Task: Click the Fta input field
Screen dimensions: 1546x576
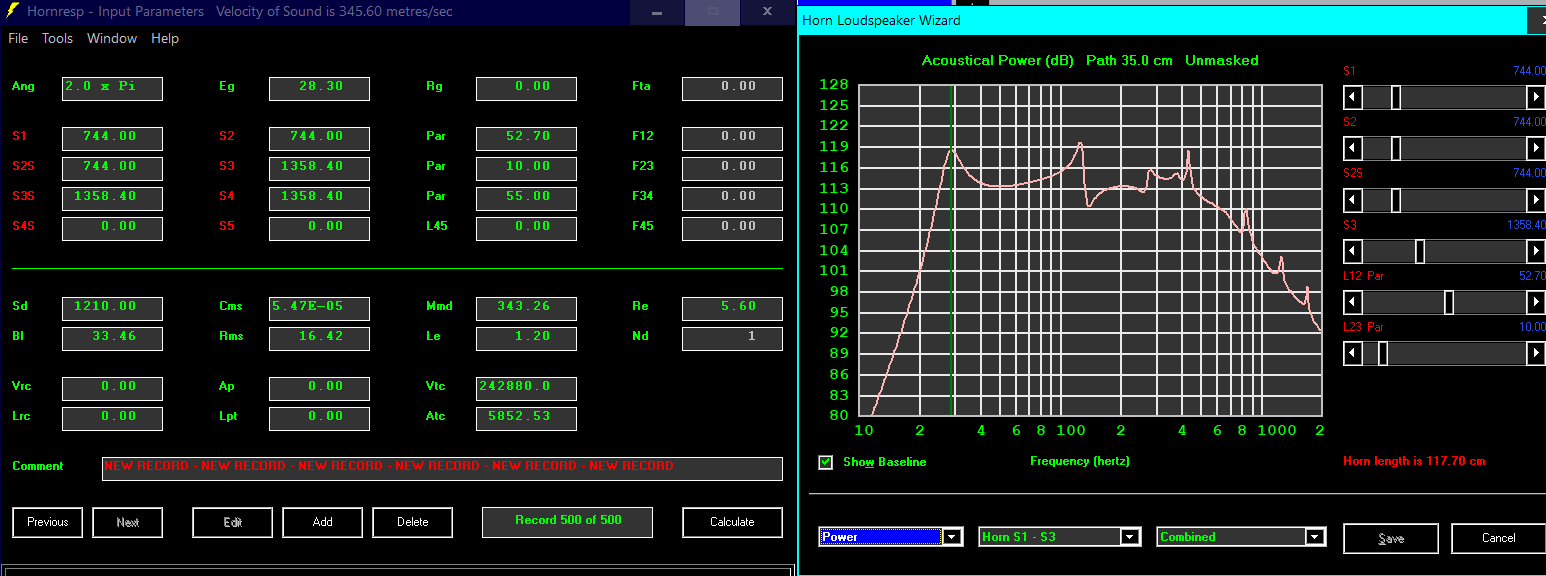Action: pyautogui.click(x=733, y=88)
